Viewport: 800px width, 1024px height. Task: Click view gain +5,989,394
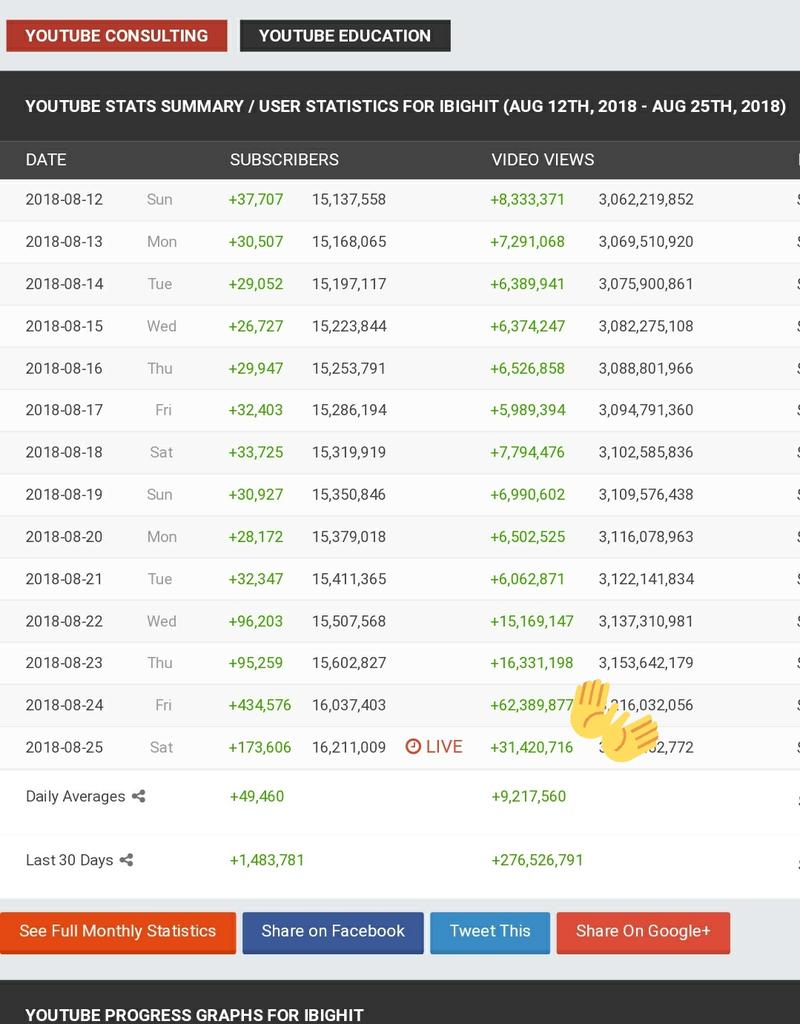tap(528, 410)
